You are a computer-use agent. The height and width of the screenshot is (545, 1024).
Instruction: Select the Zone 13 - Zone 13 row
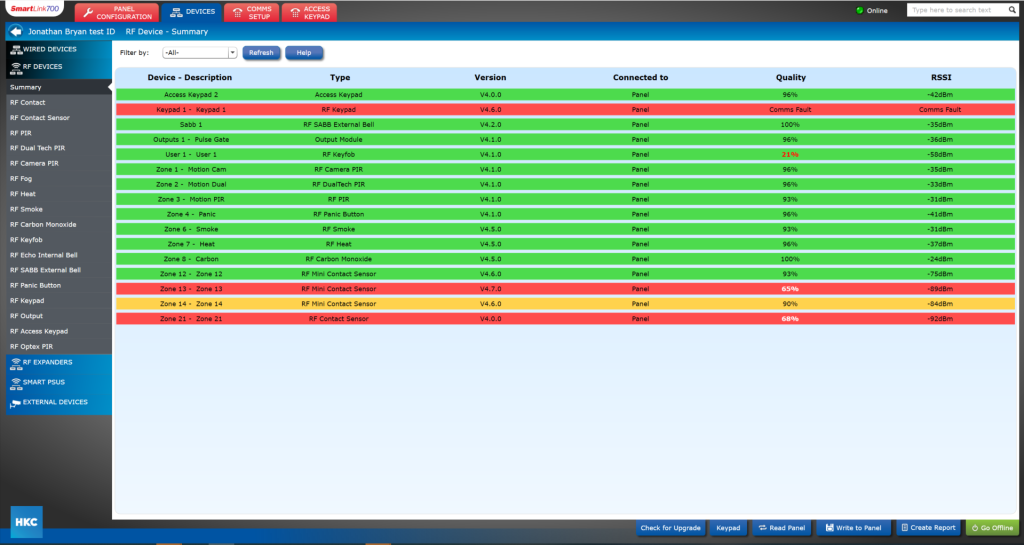pos(566,289)
